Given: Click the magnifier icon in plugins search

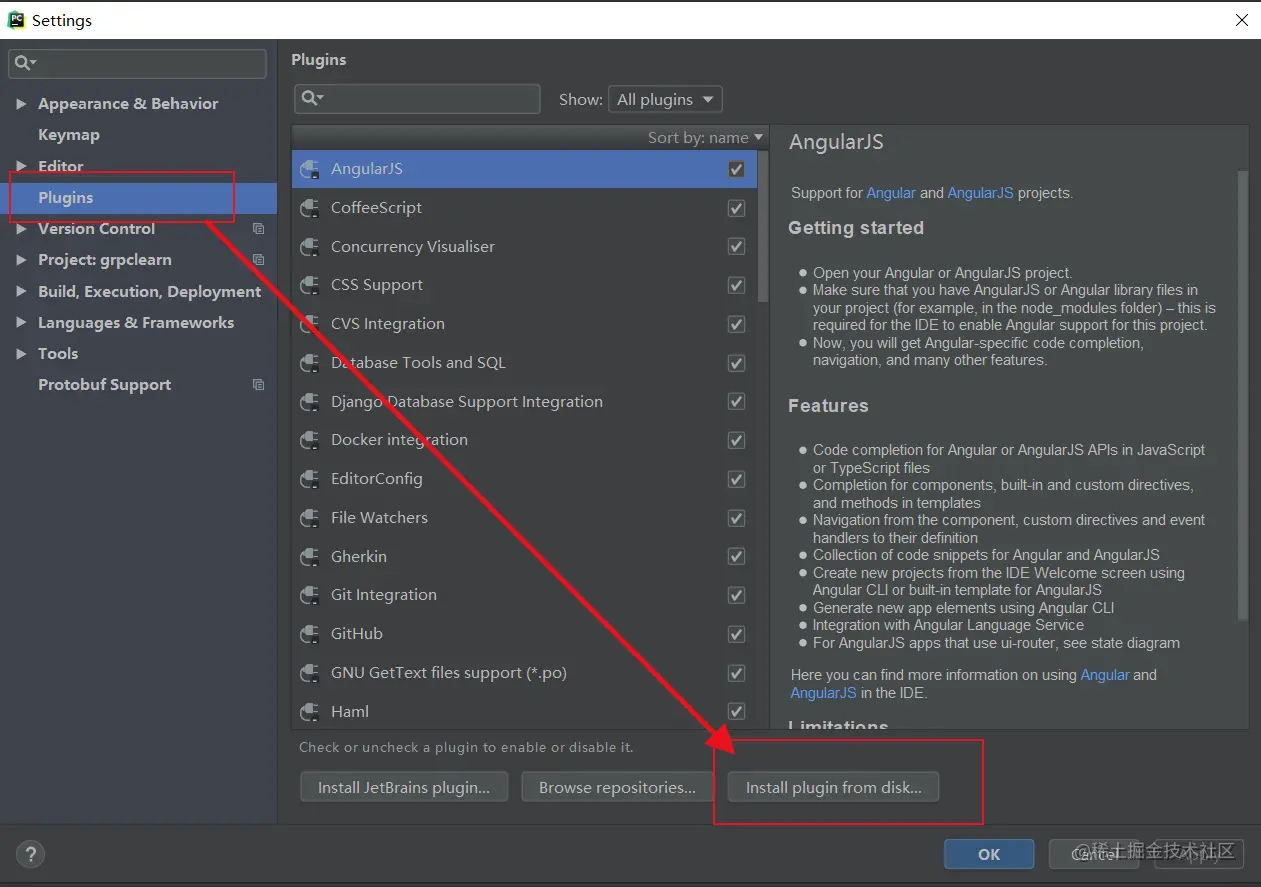Looking at the screenshot, I should [x=311, y=97].
